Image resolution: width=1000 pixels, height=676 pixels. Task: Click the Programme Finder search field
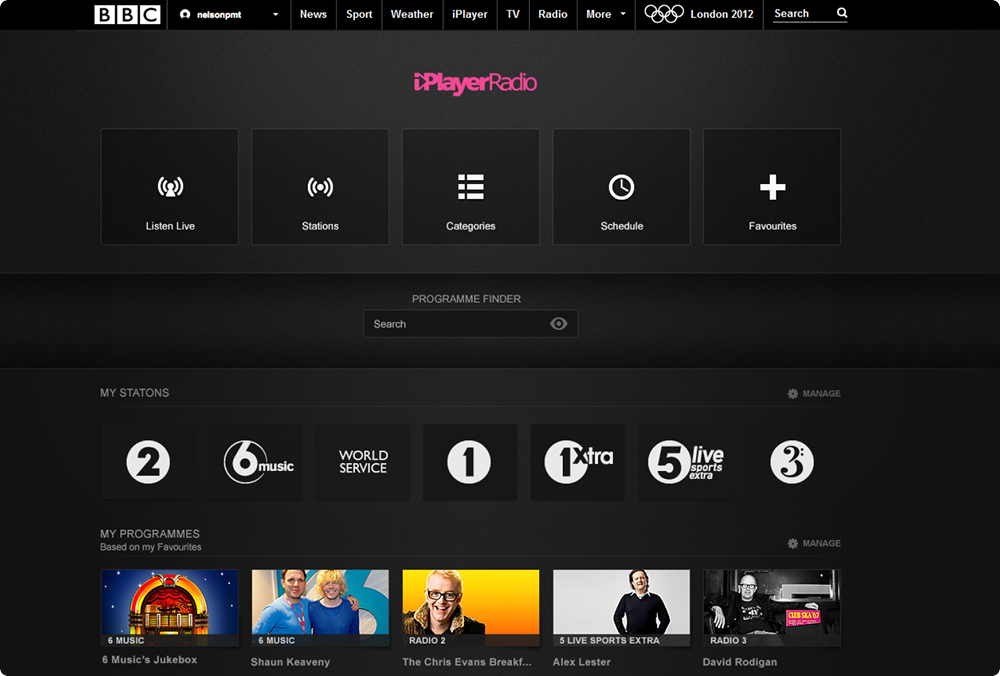pos(455,324)
